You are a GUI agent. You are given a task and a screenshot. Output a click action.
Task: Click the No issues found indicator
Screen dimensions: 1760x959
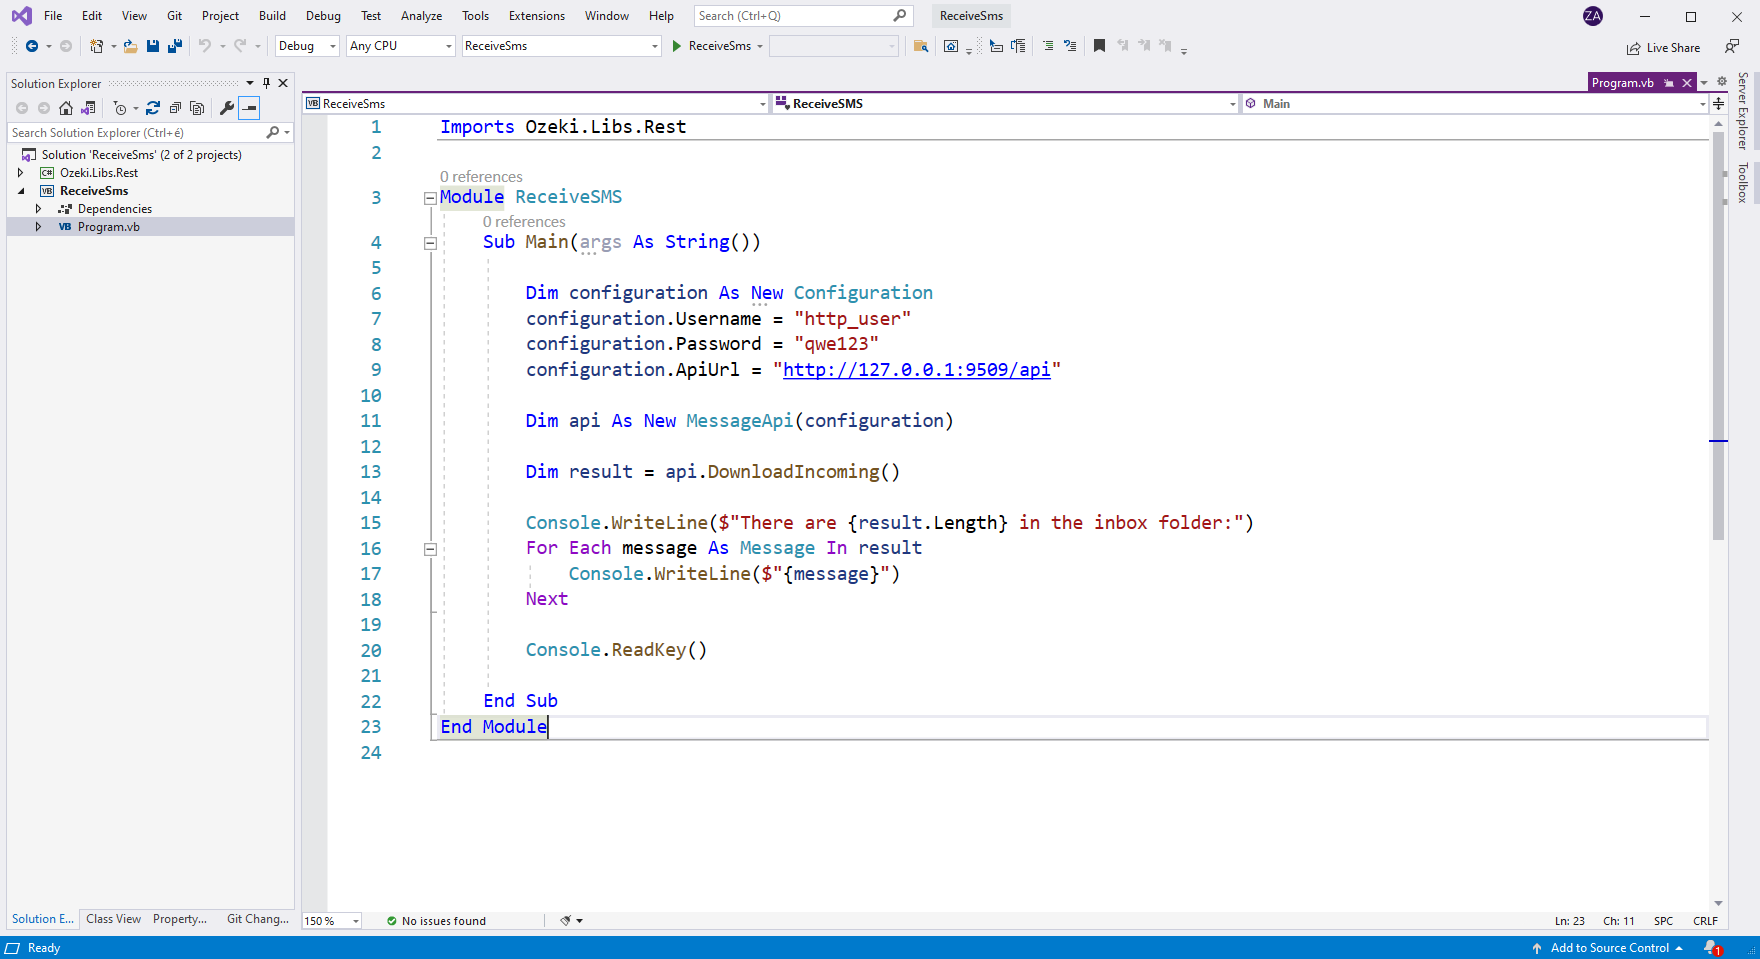(x=436, y=921)
